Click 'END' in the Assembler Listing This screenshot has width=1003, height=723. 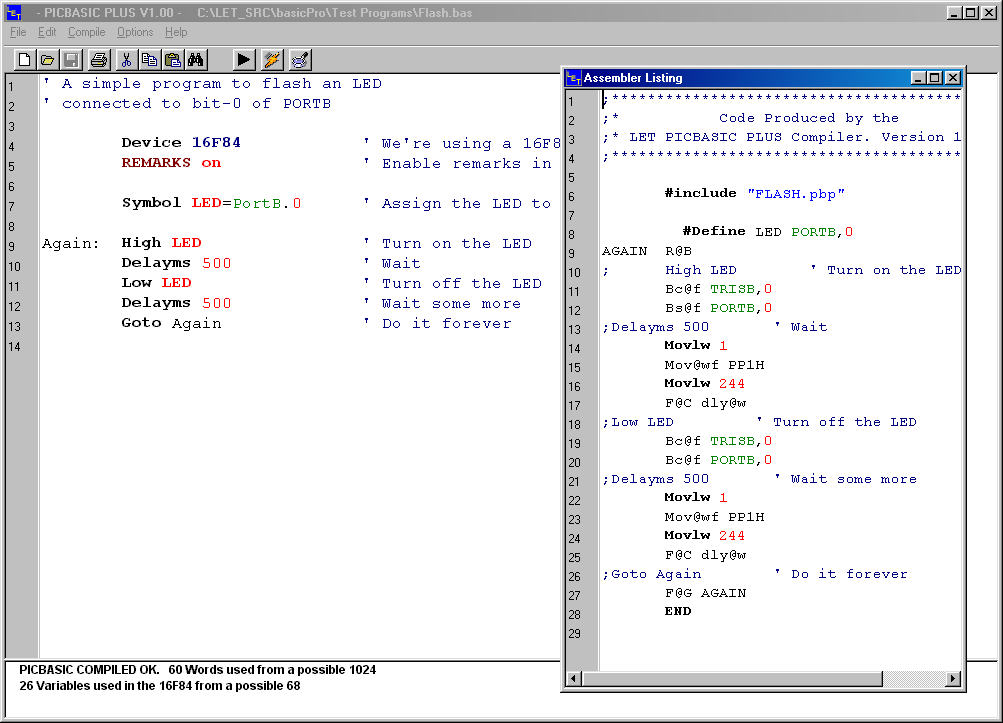[x=678, y=611]
